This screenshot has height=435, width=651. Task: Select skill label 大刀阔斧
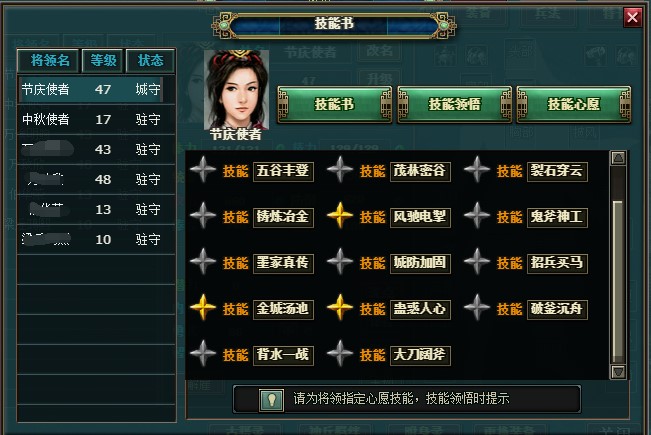(420, 355)
